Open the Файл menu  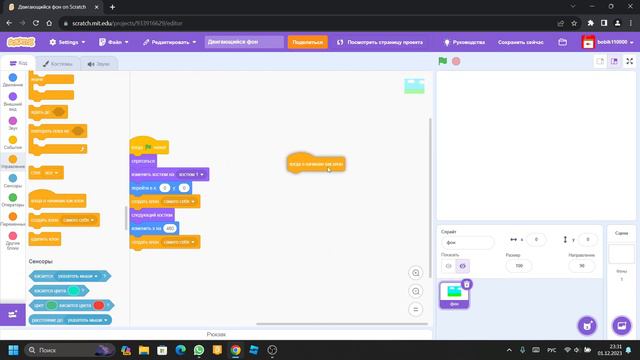(x=114, y=42)
